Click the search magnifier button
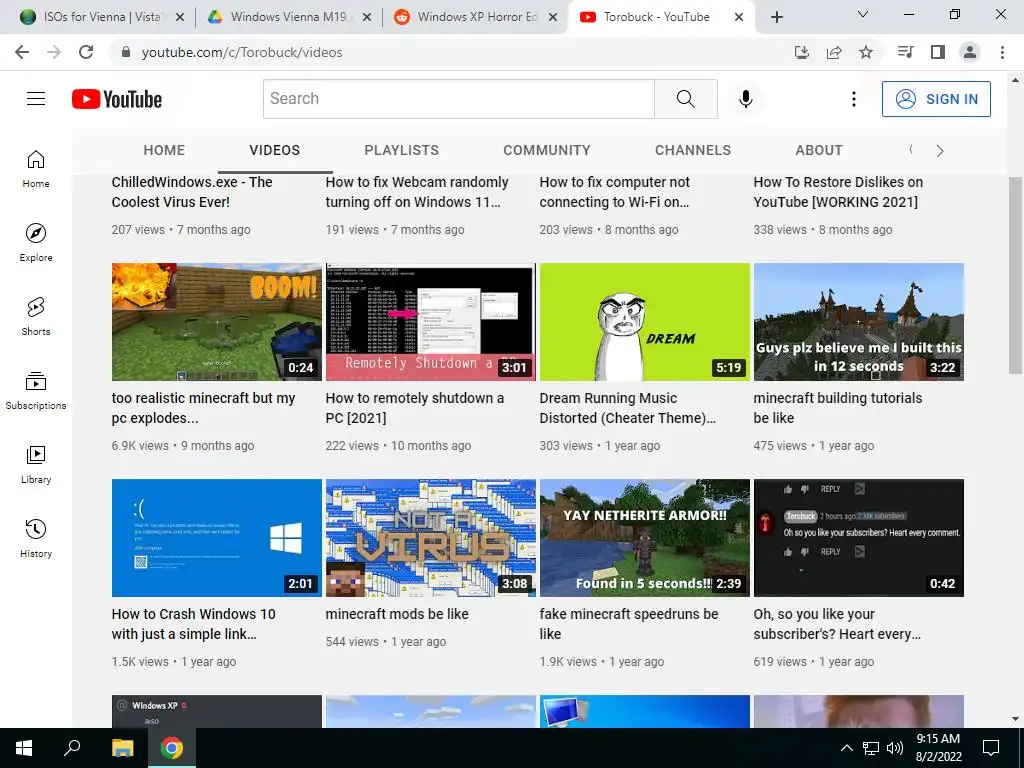 coord(686,99)
